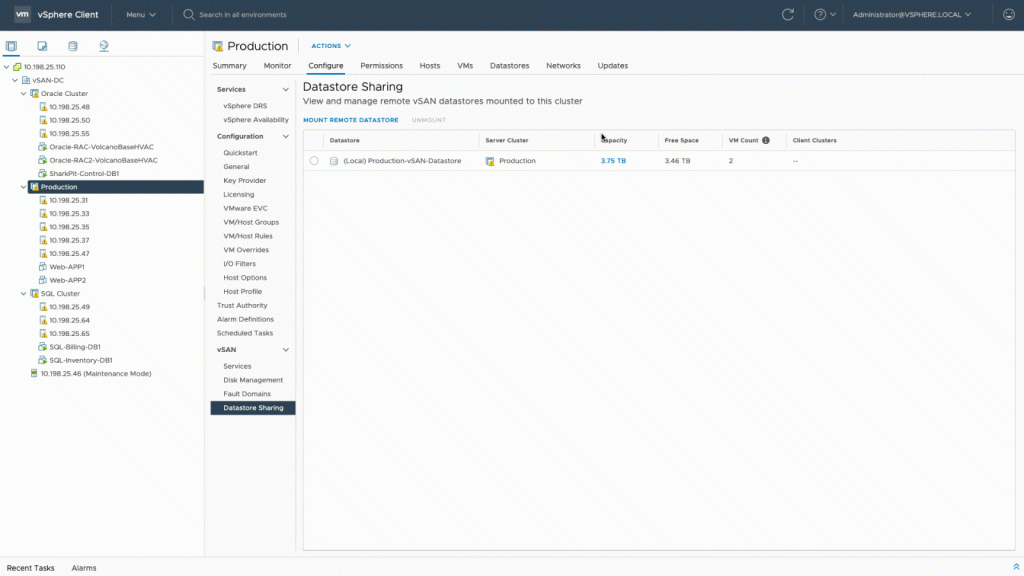Select the Production-vSAN-Datastore radio button
This screenshot has width=1024, height=576.
(314, 161)
